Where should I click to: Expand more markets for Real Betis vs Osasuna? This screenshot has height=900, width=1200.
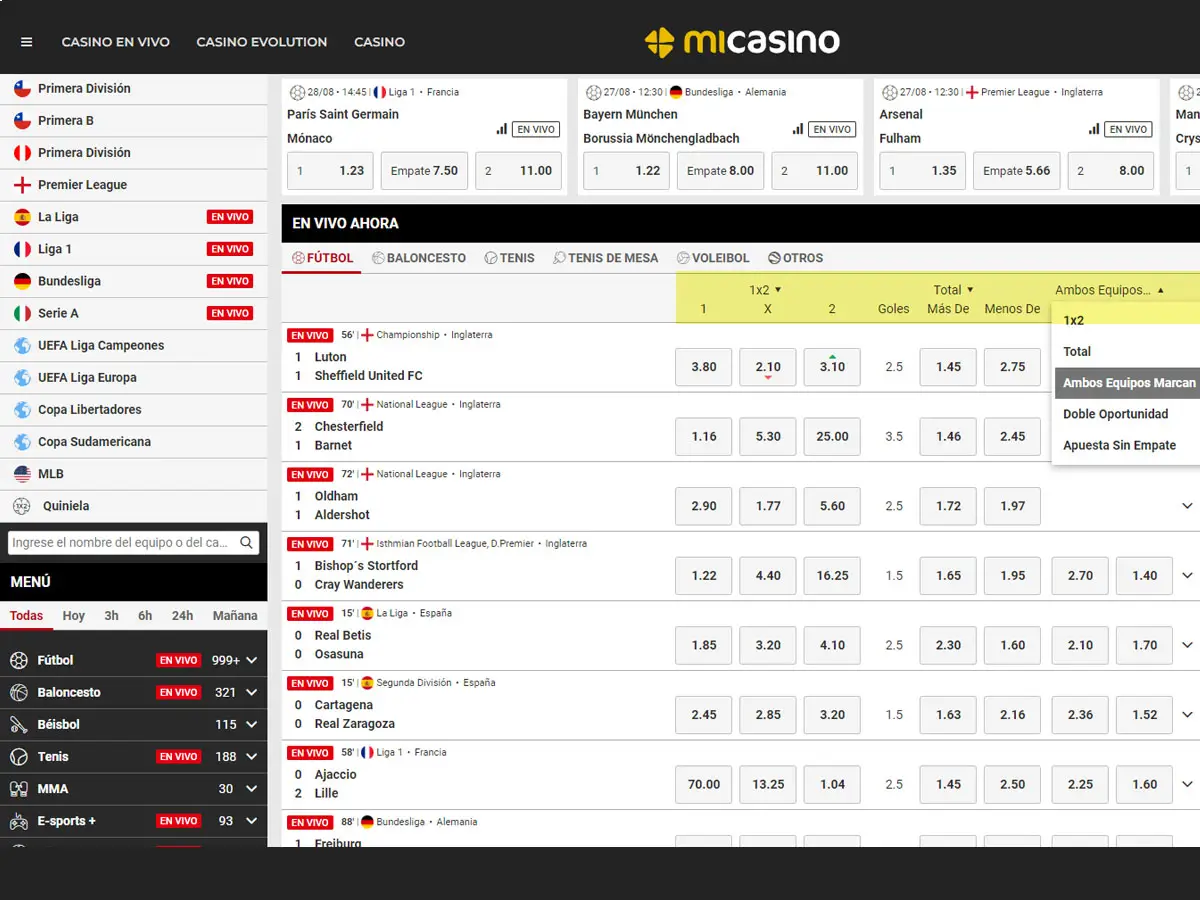click(1187, 645)
